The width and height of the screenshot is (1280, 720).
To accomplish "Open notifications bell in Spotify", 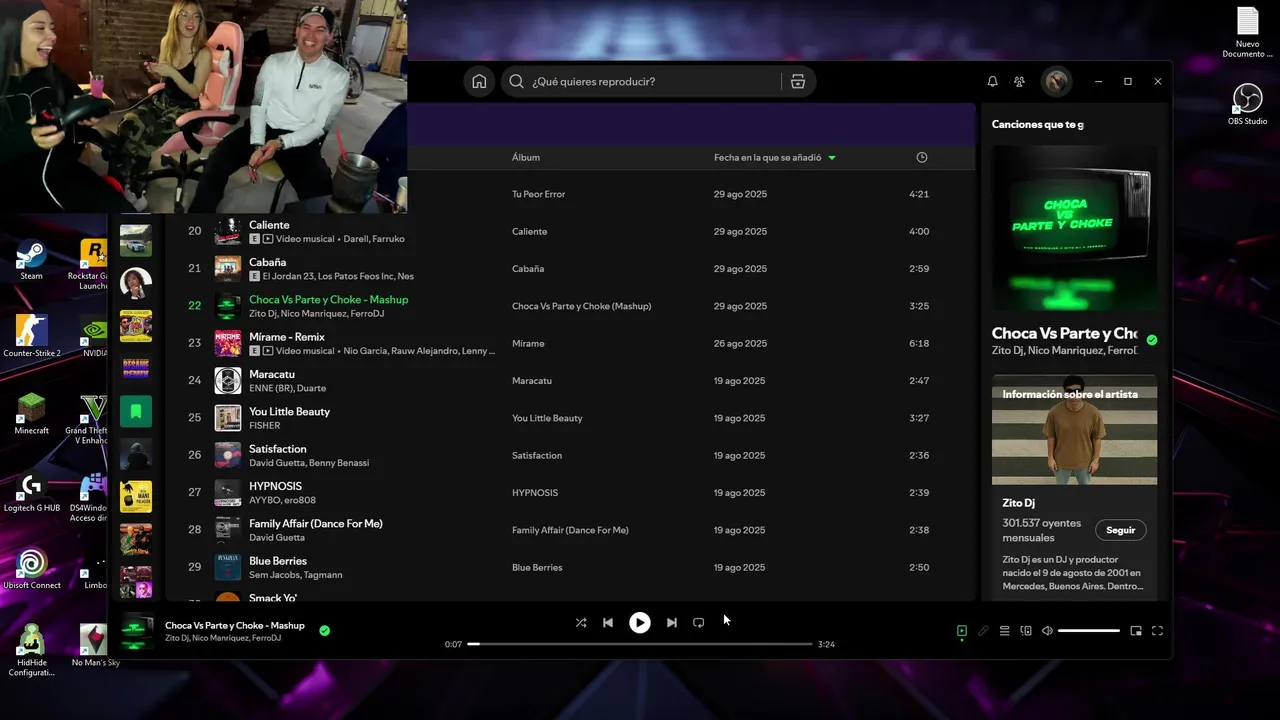I will (x=992, y=82).
